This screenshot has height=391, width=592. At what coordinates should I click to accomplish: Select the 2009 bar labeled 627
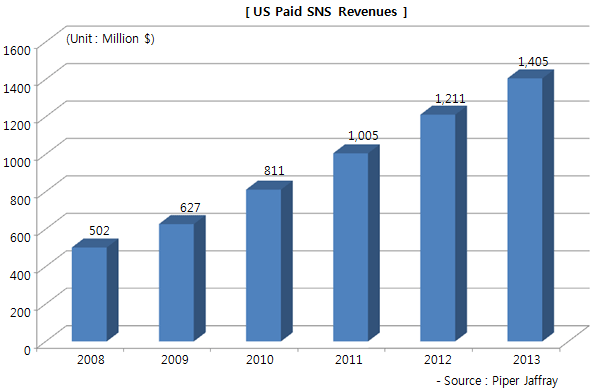pyautogui.click(x=182, y=279)
